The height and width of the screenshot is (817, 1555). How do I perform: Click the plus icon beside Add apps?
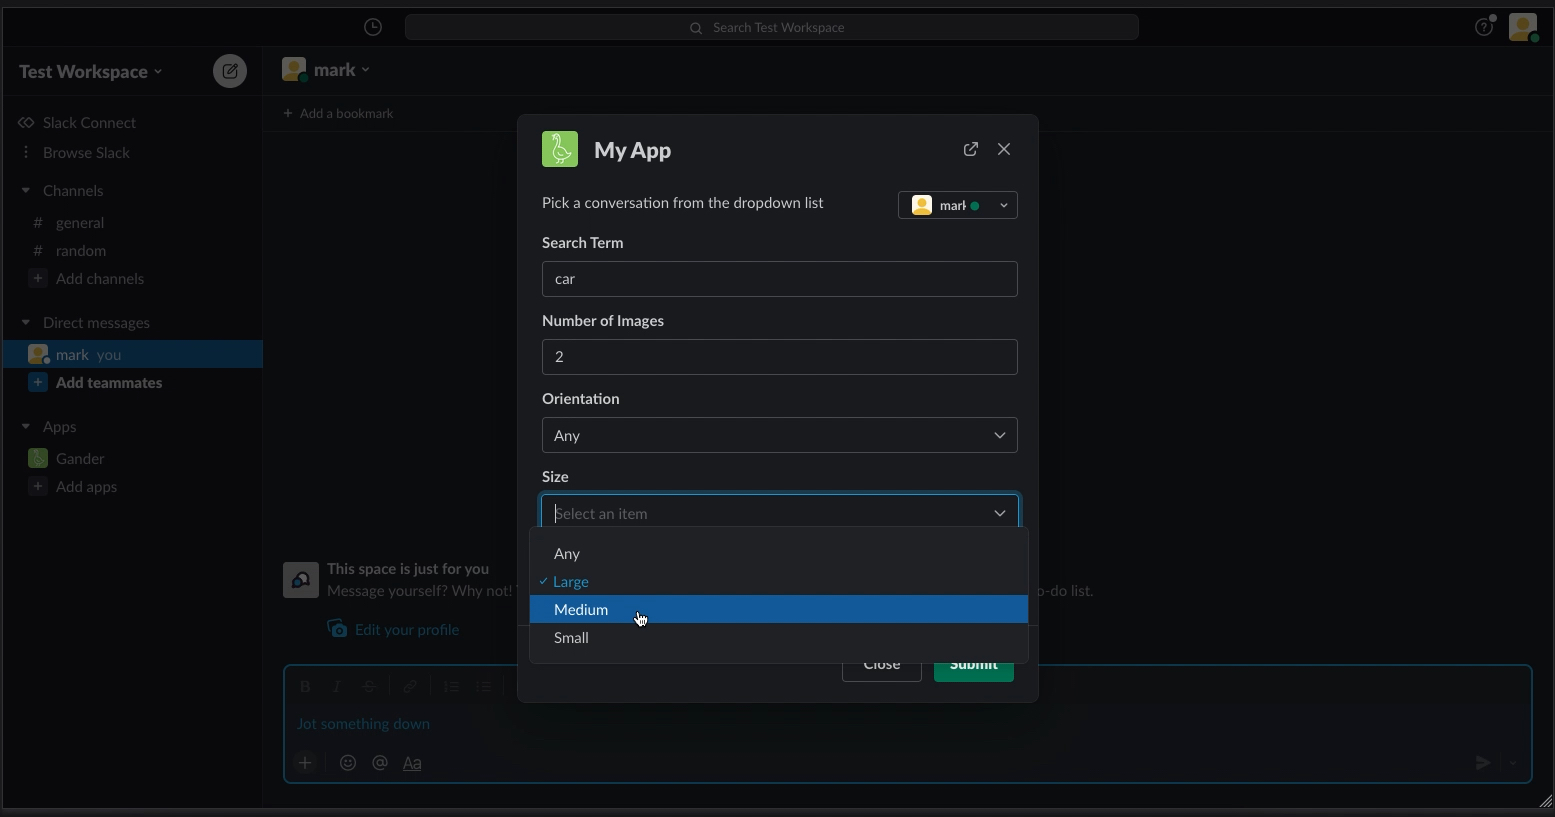[x=38, y=486]
